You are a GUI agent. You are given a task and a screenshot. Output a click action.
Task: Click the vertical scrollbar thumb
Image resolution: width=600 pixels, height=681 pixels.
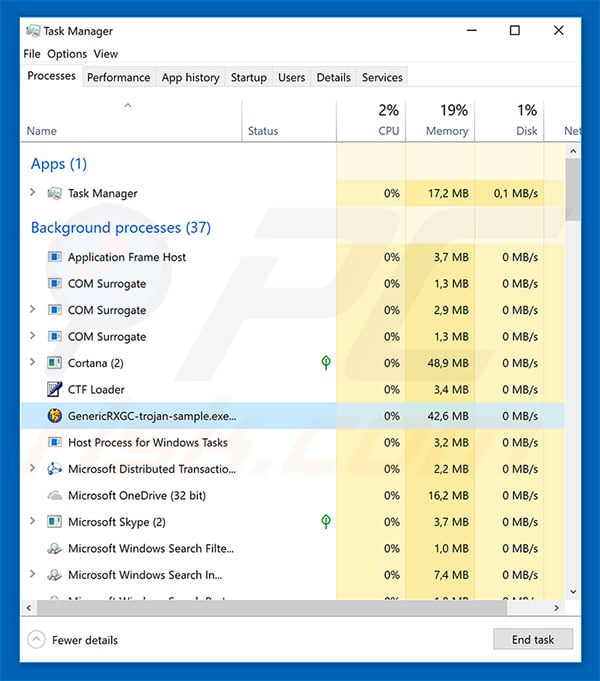pos(573,189)
